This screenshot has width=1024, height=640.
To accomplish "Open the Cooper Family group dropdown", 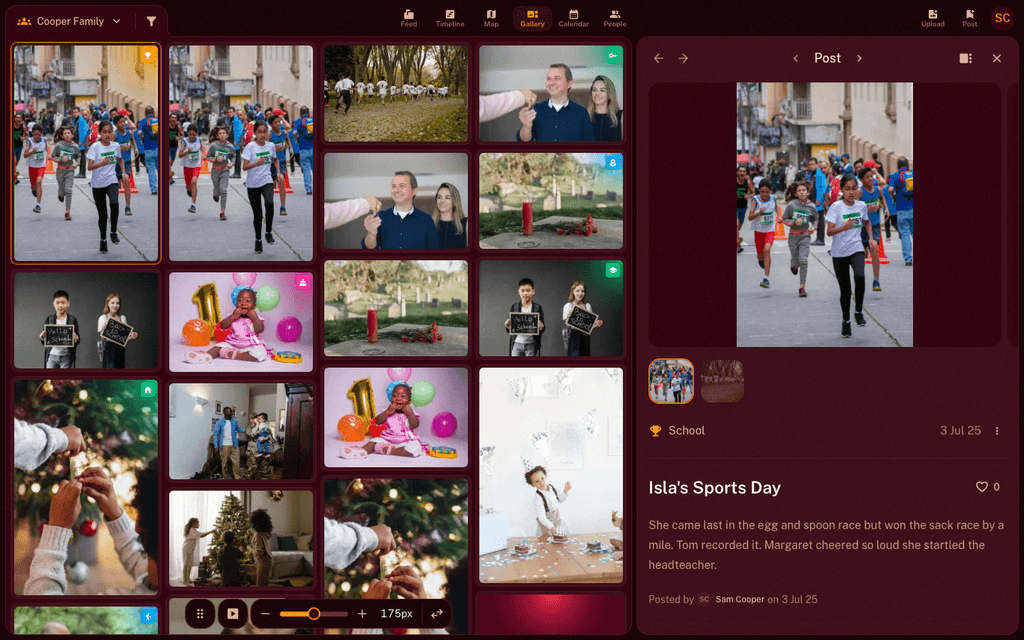I will point(69,22).
